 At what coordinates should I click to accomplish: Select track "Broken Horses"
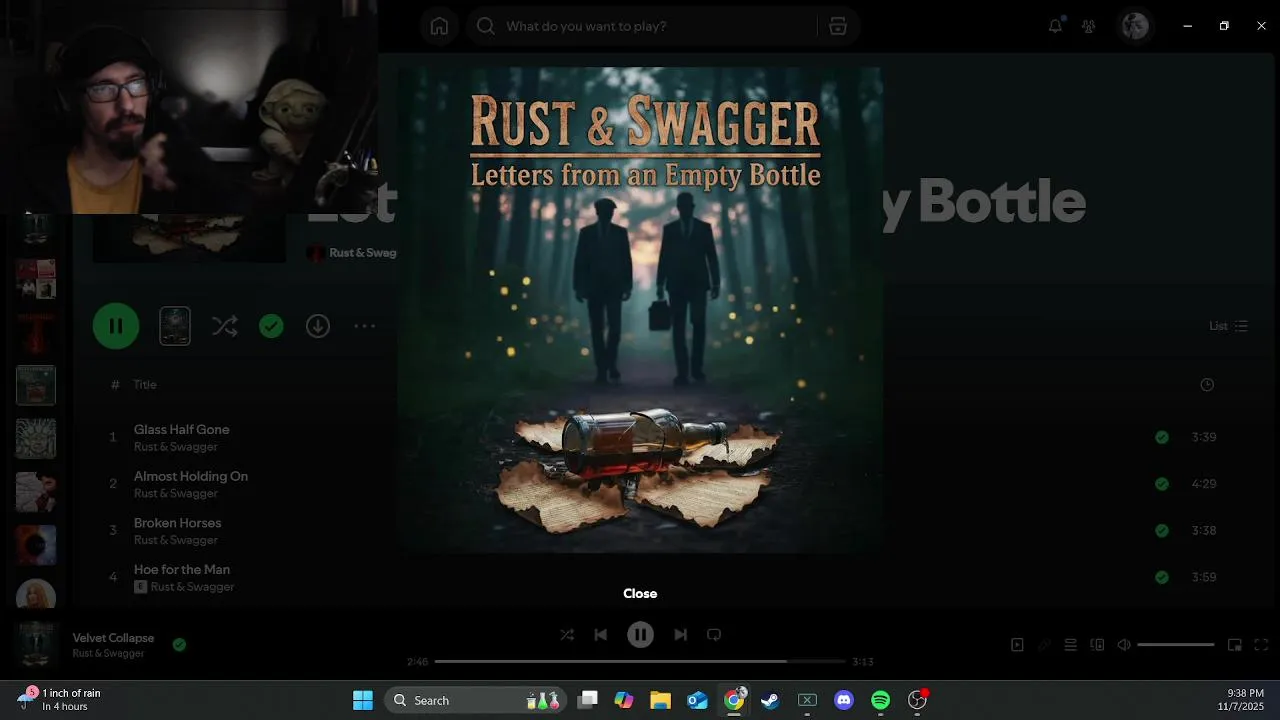[x=178, y=523]
